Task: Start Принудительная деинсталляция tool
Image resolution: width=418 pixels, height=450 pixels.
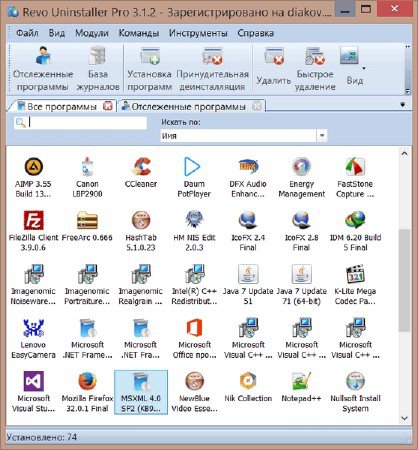Action: pyautogui.click(x=212, y=69)
